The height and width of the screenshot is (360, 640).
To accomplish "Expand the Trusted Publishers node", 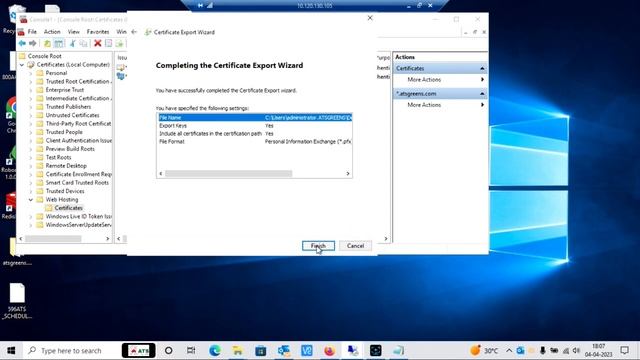I will pyautogui.click(x=31, y=107).
